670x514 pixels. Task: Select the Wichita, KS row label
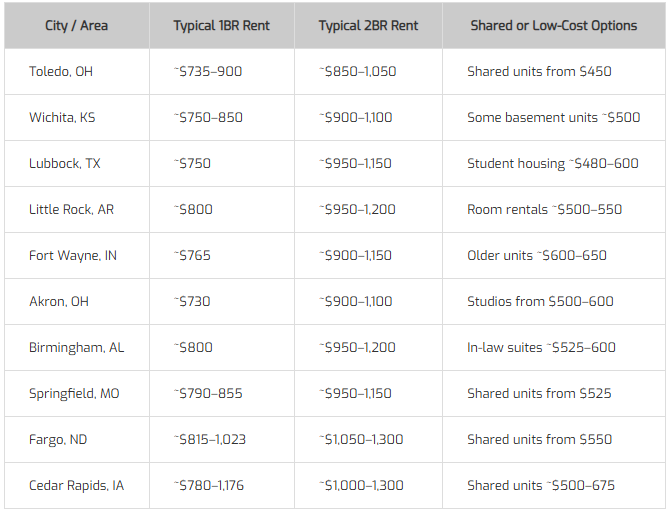(x=62, y=117)
